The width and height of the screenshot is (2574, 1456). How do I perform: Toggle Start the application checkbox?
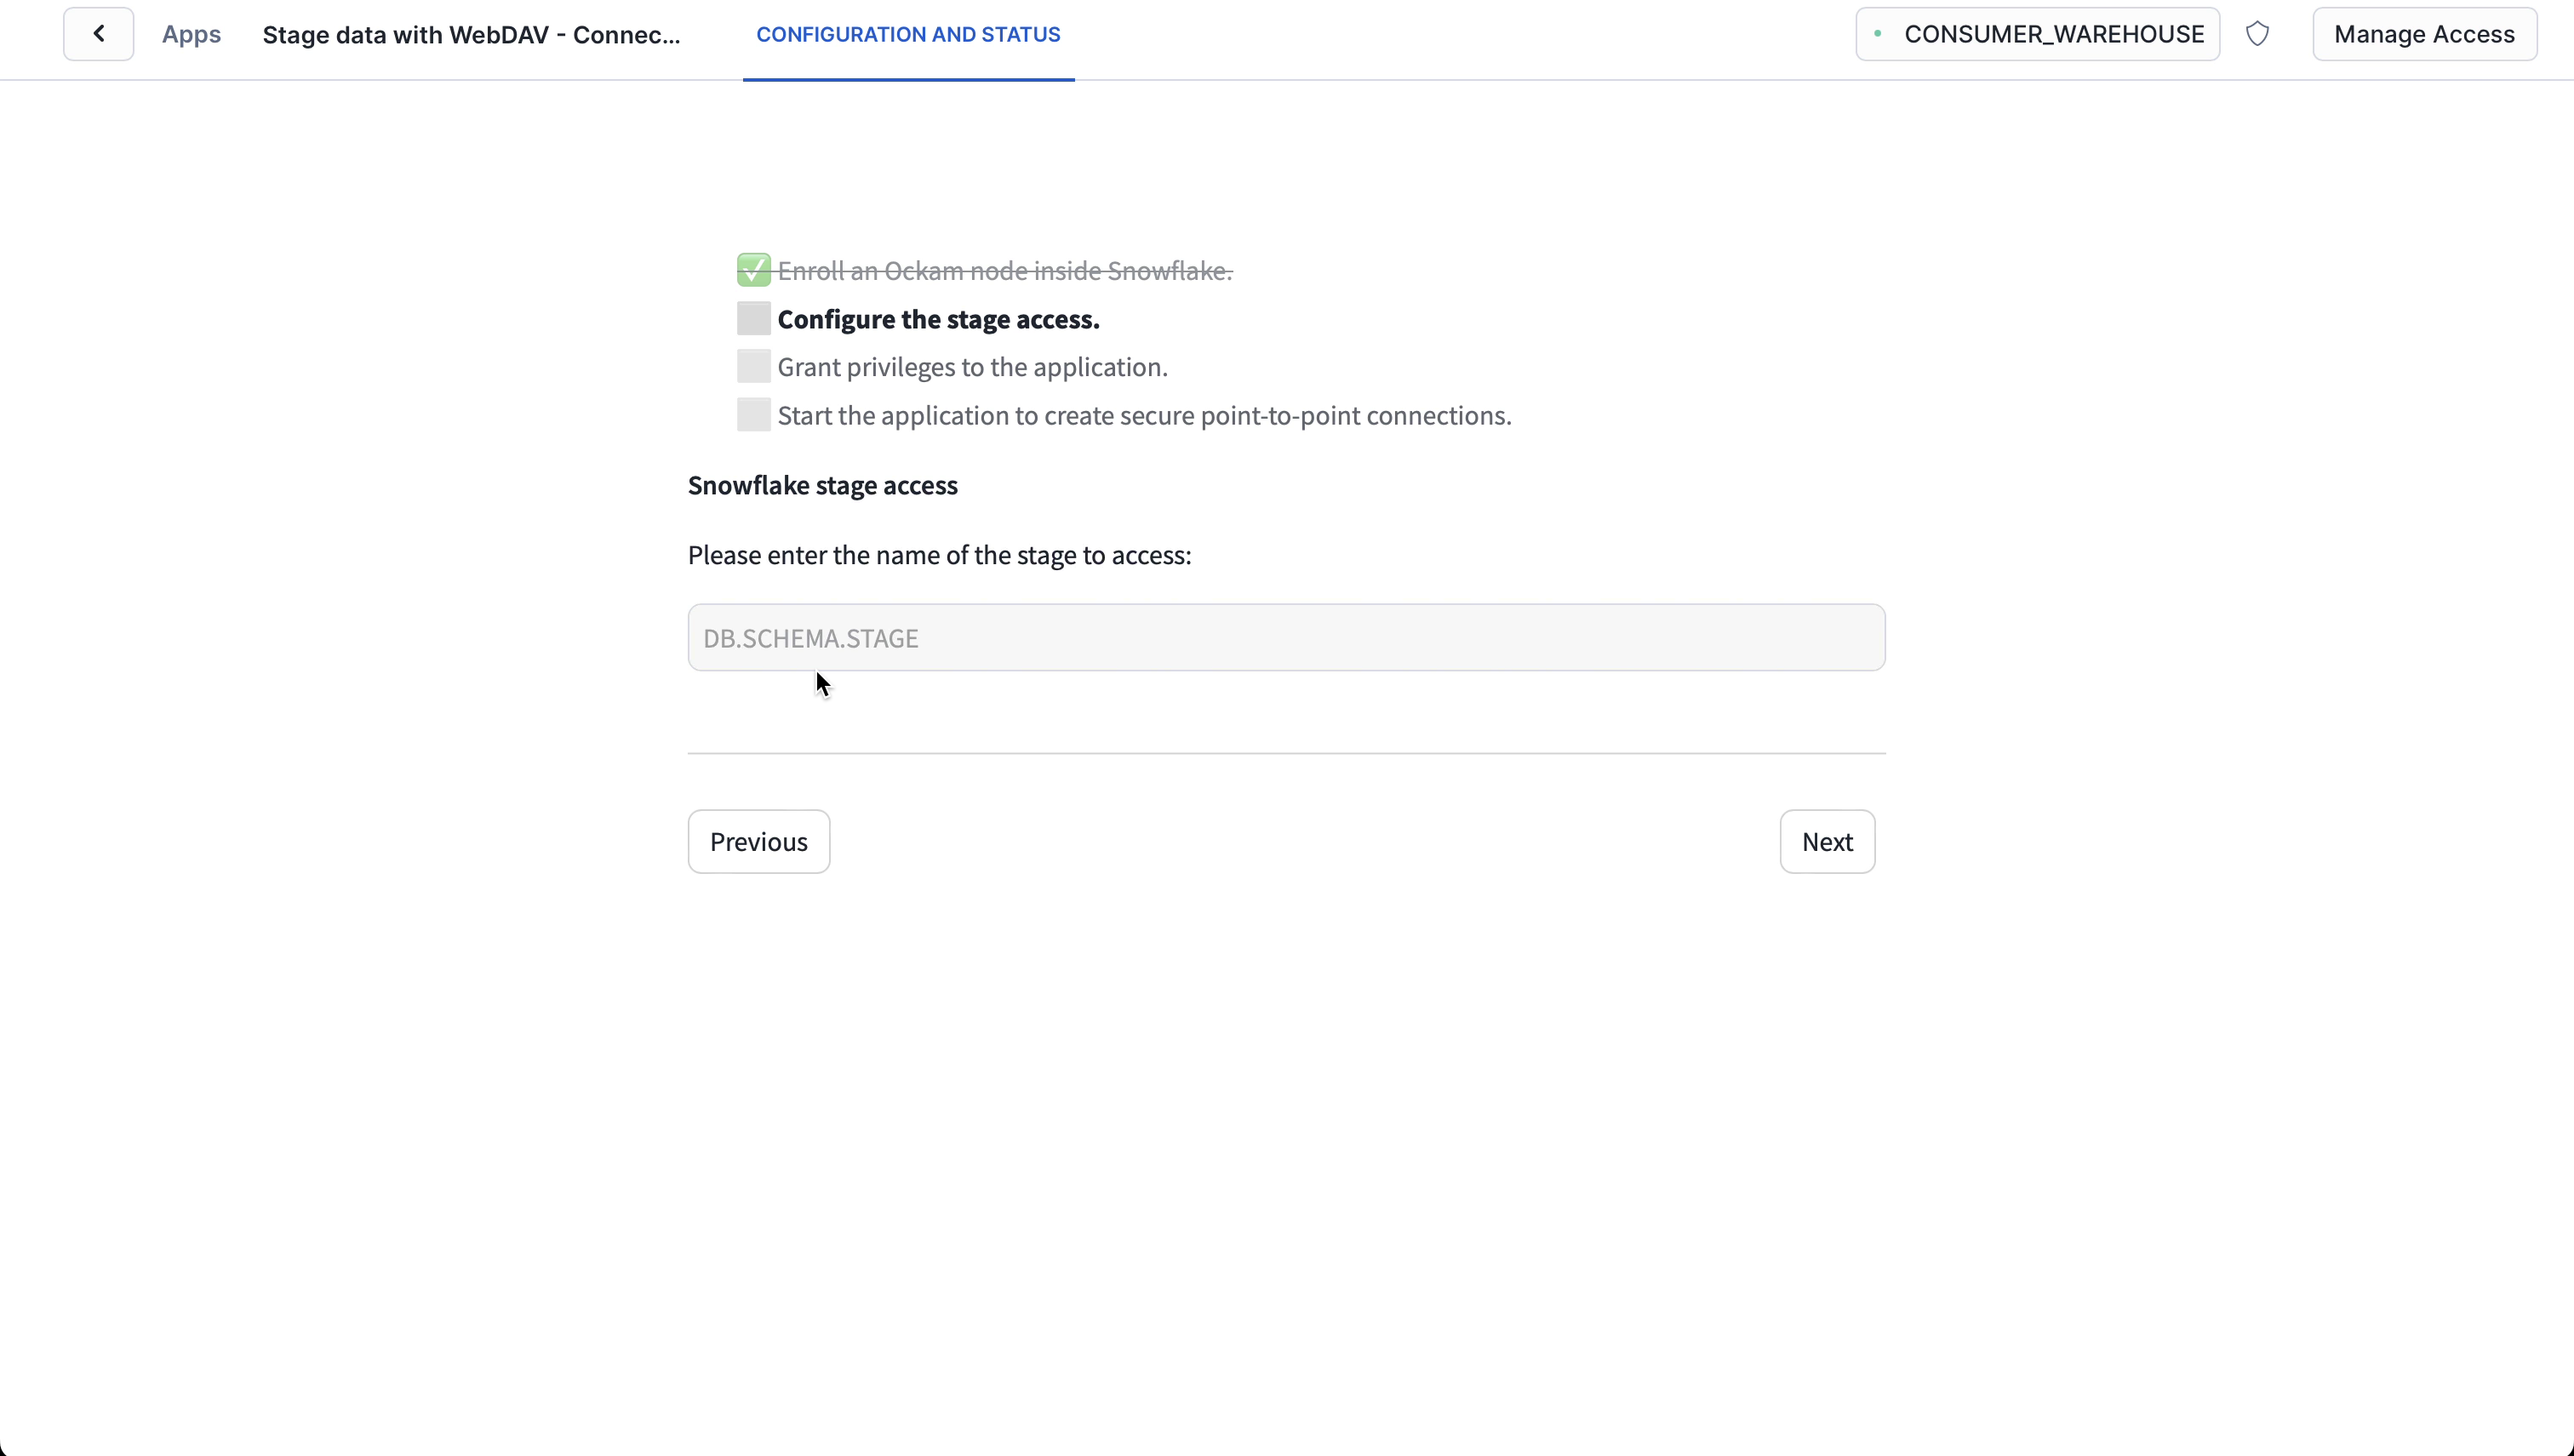[x=753, y=414]
